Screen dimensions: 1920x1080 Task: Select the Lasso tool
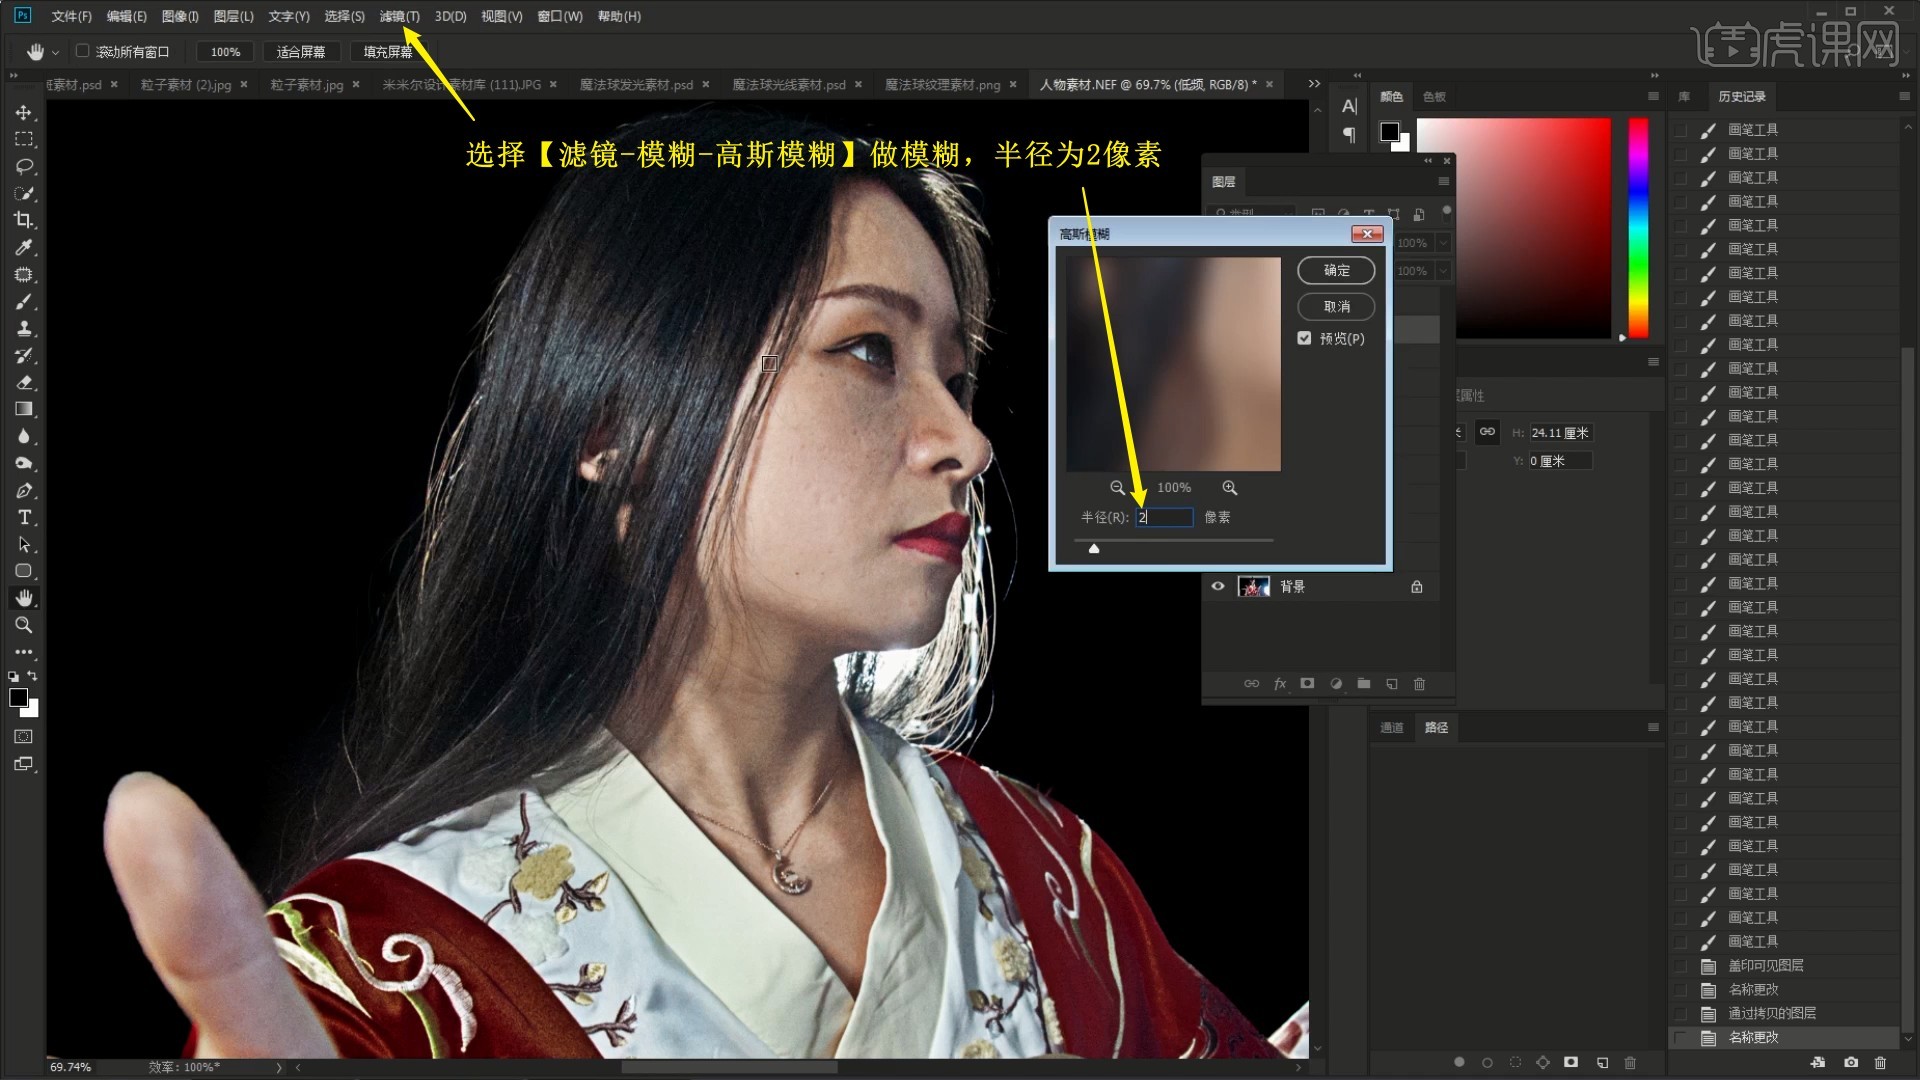coord(24,166)
